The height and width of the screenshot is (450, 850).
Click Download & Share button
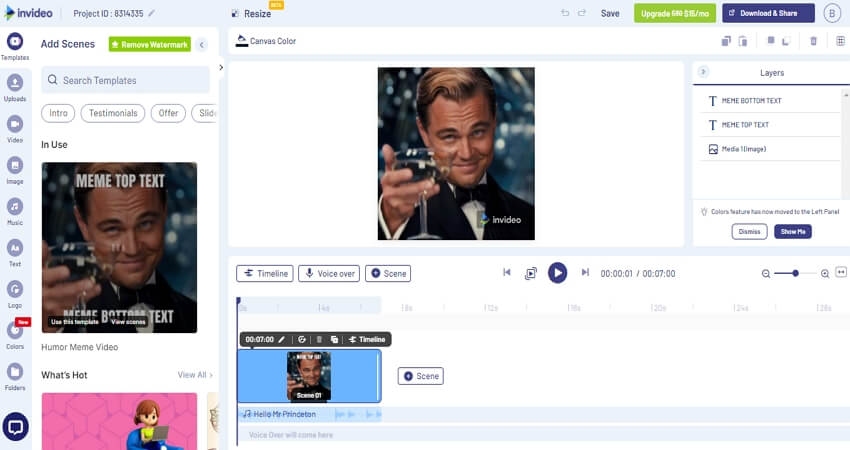click(768, 13)
